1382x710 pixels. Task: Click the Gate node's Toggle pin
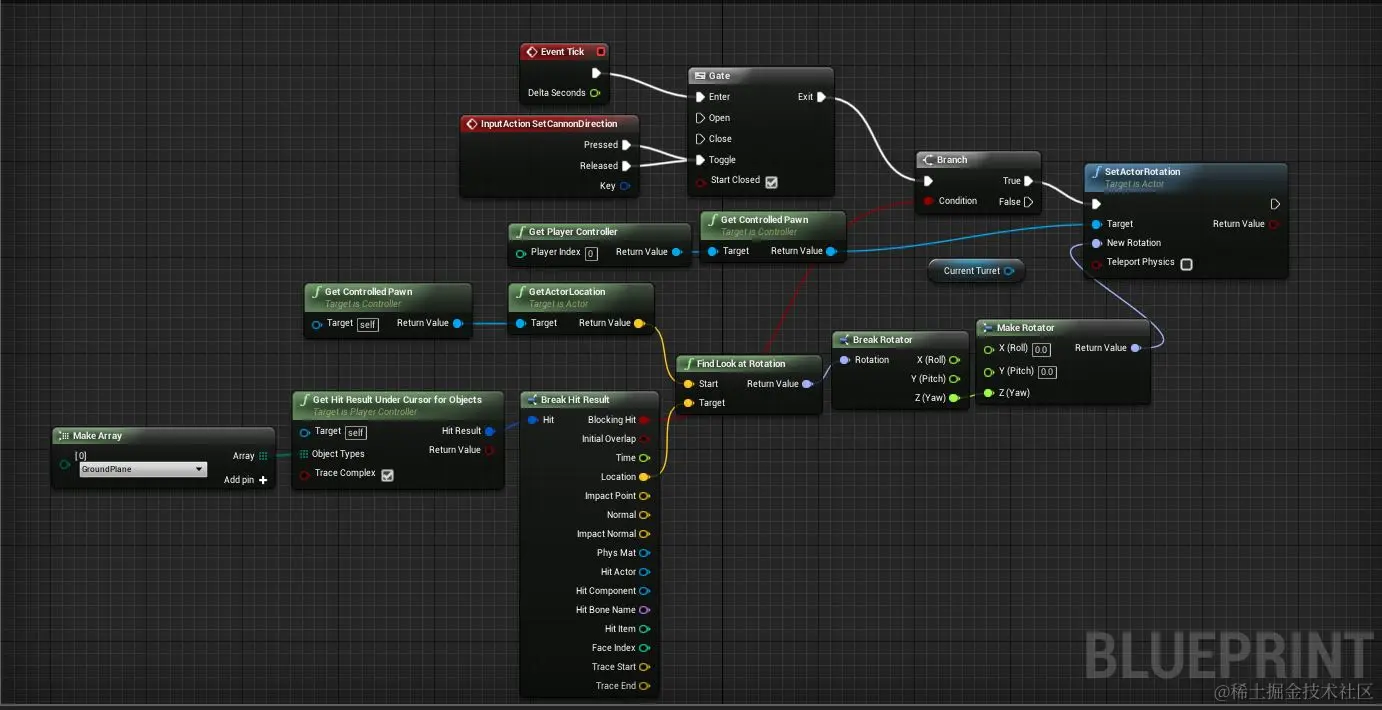(x=700, y=160)
